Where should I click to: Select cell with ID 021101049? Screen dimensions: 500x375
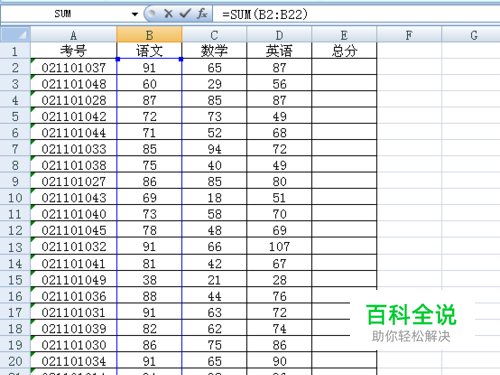[x=74, y=280]
